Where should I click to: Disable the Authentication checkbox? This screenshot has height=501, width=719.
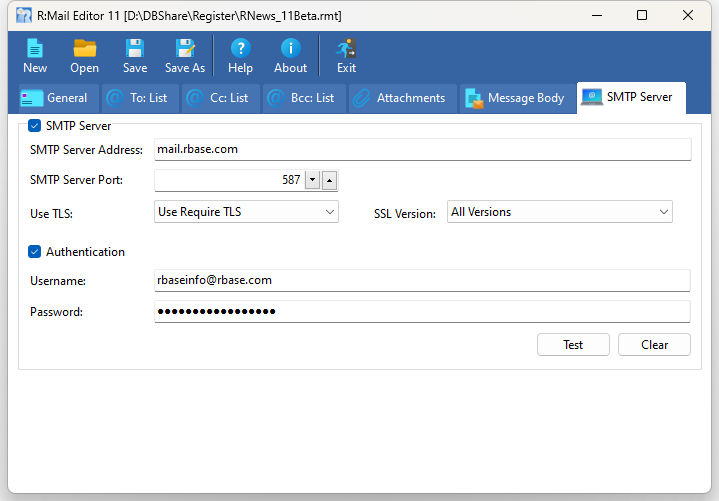pos(34,252)
